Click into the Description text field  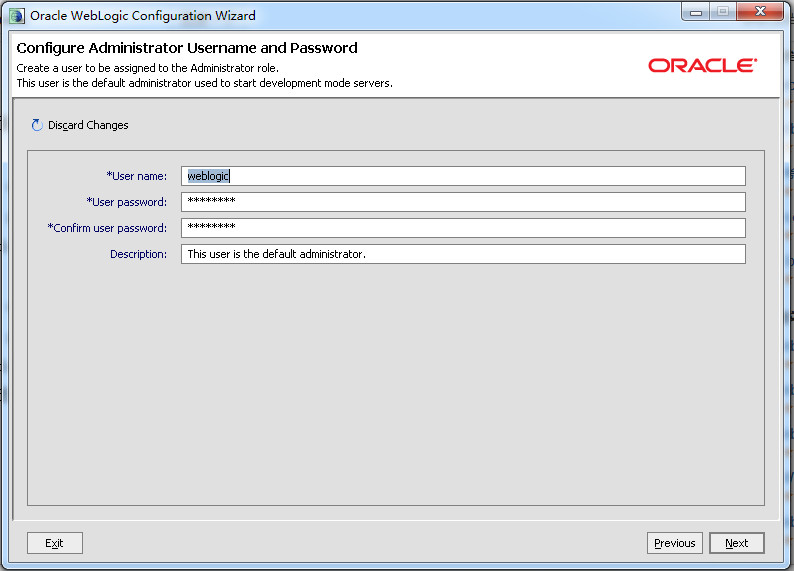coord(463,254)
